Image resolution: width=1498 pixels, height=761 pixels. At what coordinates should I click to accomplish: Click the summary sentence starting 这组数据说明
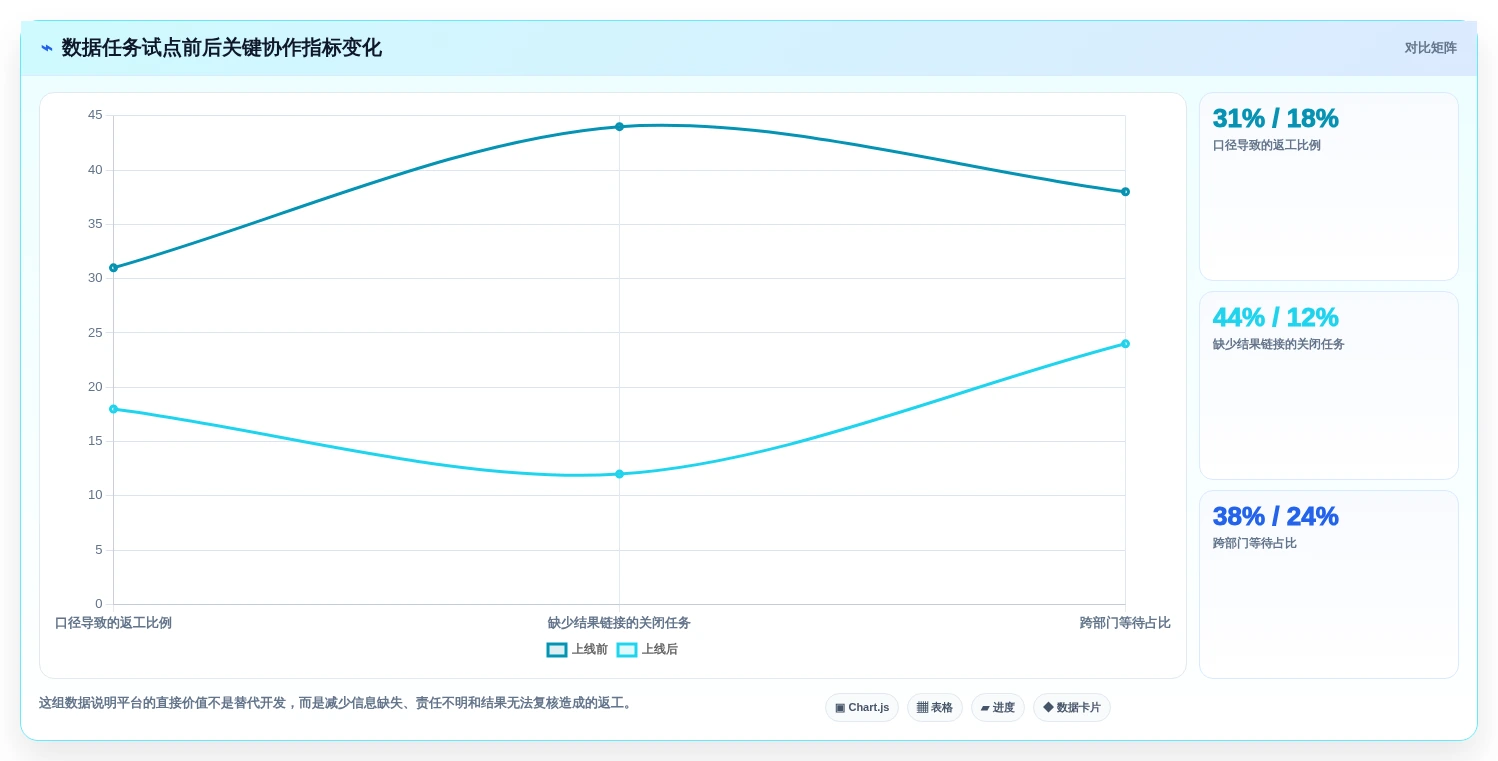(337, 703)
